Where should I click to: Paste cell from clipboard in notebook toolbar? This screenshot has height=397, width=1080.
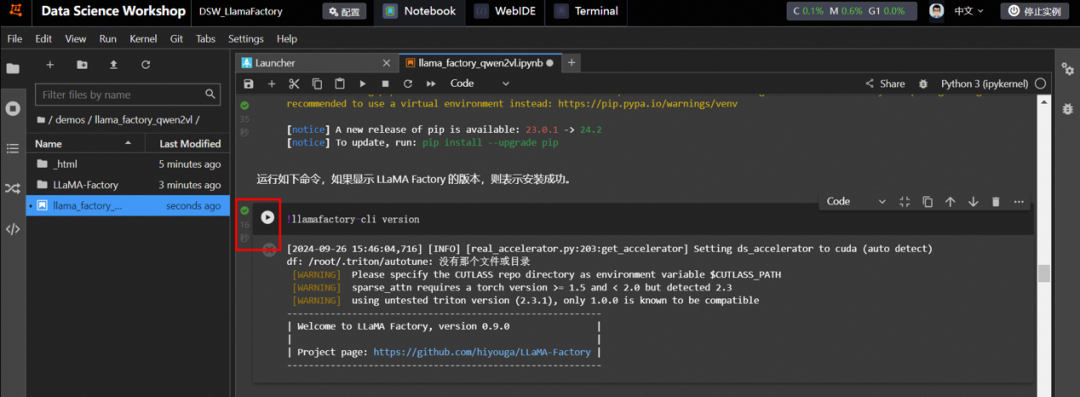[340, 83]
